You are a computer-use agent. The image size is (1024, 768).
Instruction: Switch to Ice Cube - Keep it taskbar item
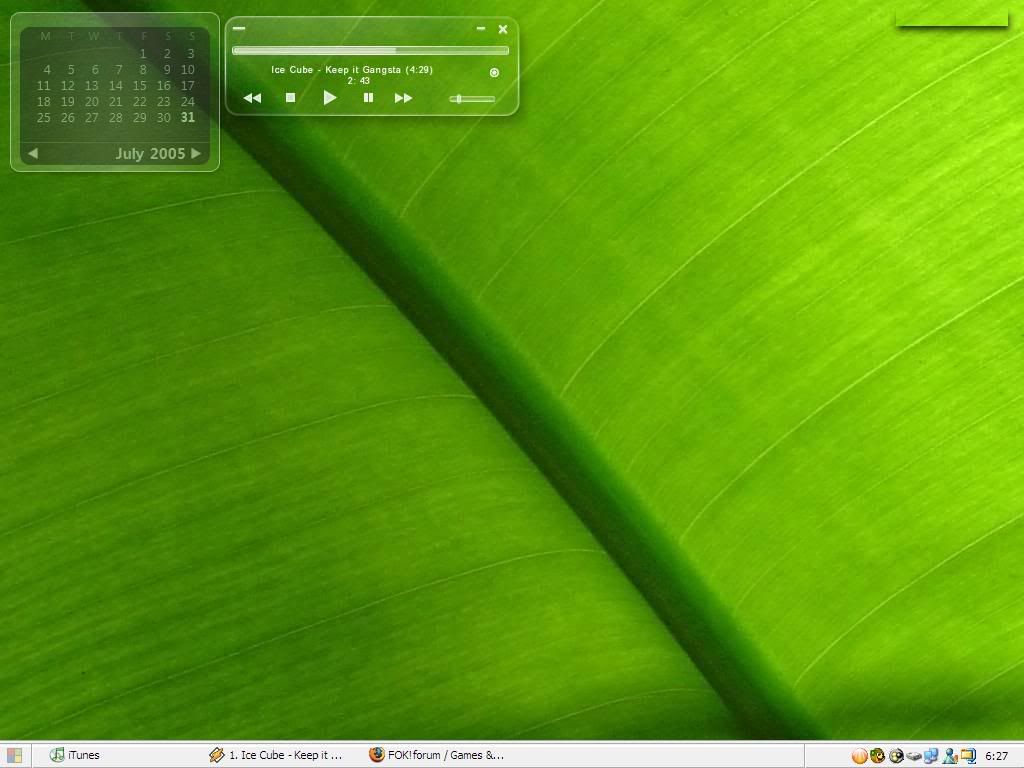tap(276, 755)
